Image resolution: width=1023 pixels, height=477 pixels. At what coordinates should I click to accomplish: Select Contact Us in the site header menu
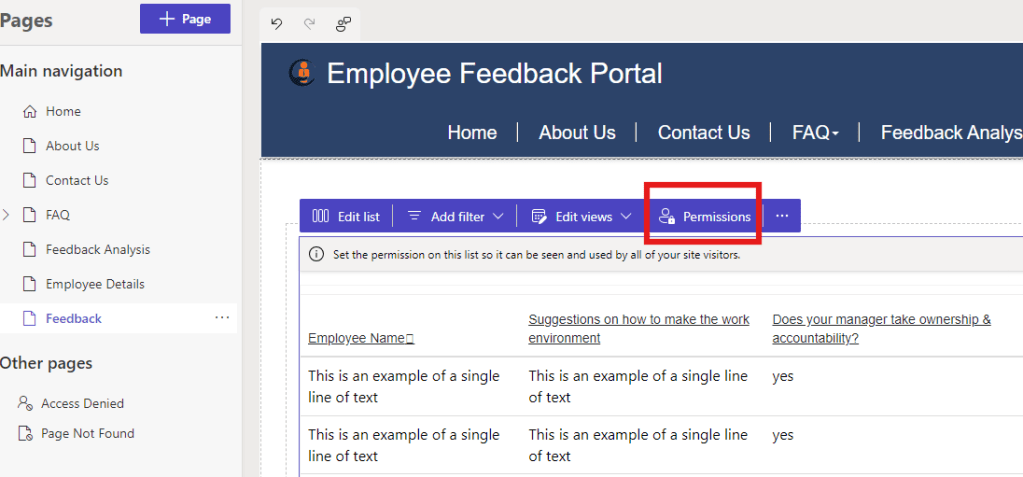[703, 133]
